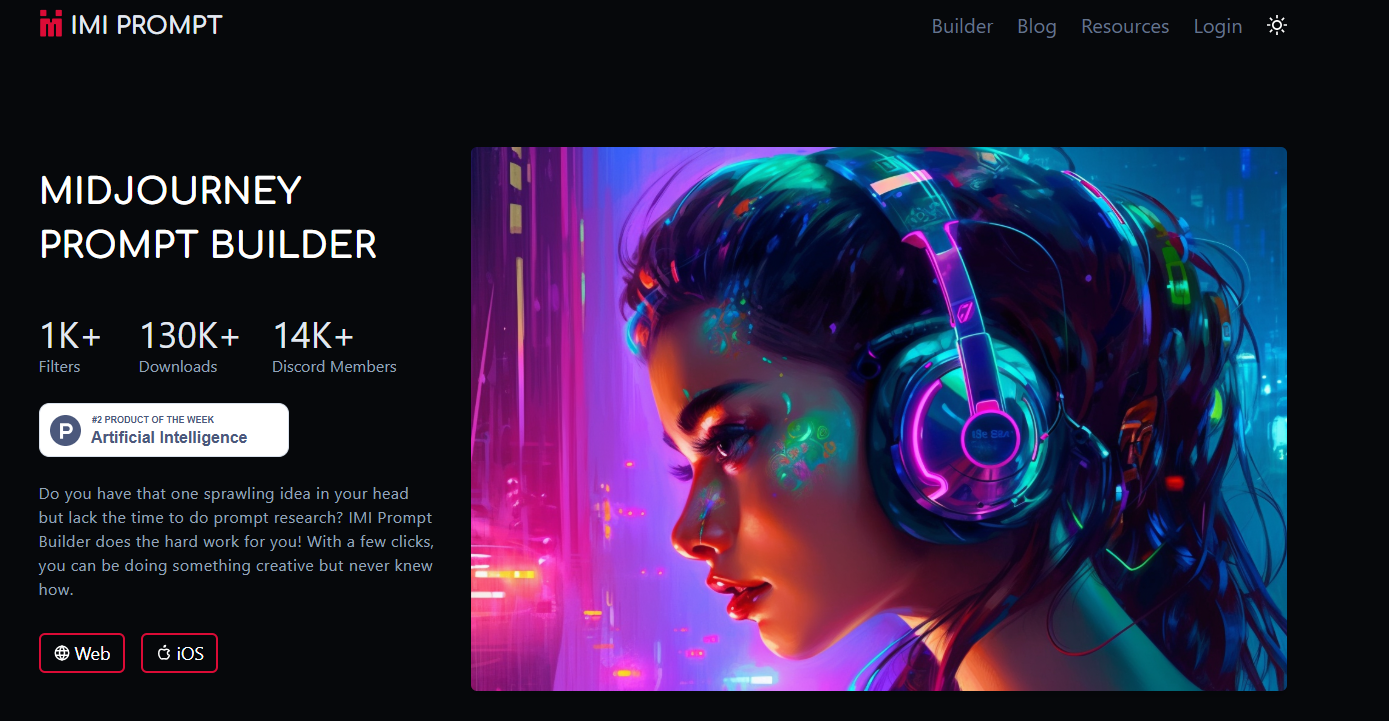Image resolution: width=1389 pixels, height=721 pixels.
Task: Toggle the light/dark theme sun icon
Action: tap(1277, 26)
